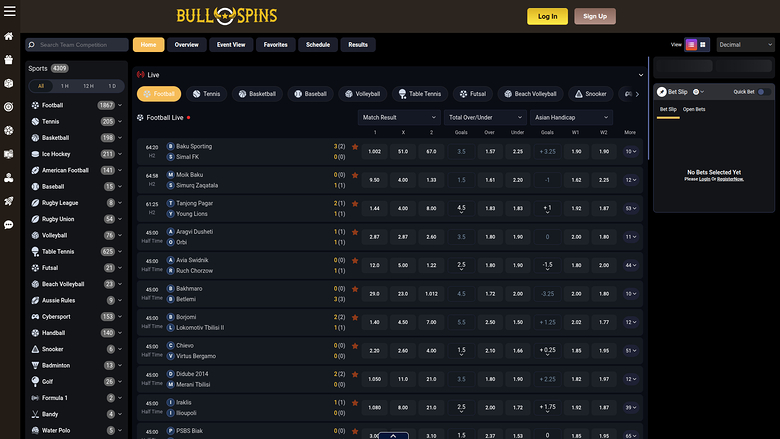Select the All time filter
This screenshot has width=780, height=439.
41,86
